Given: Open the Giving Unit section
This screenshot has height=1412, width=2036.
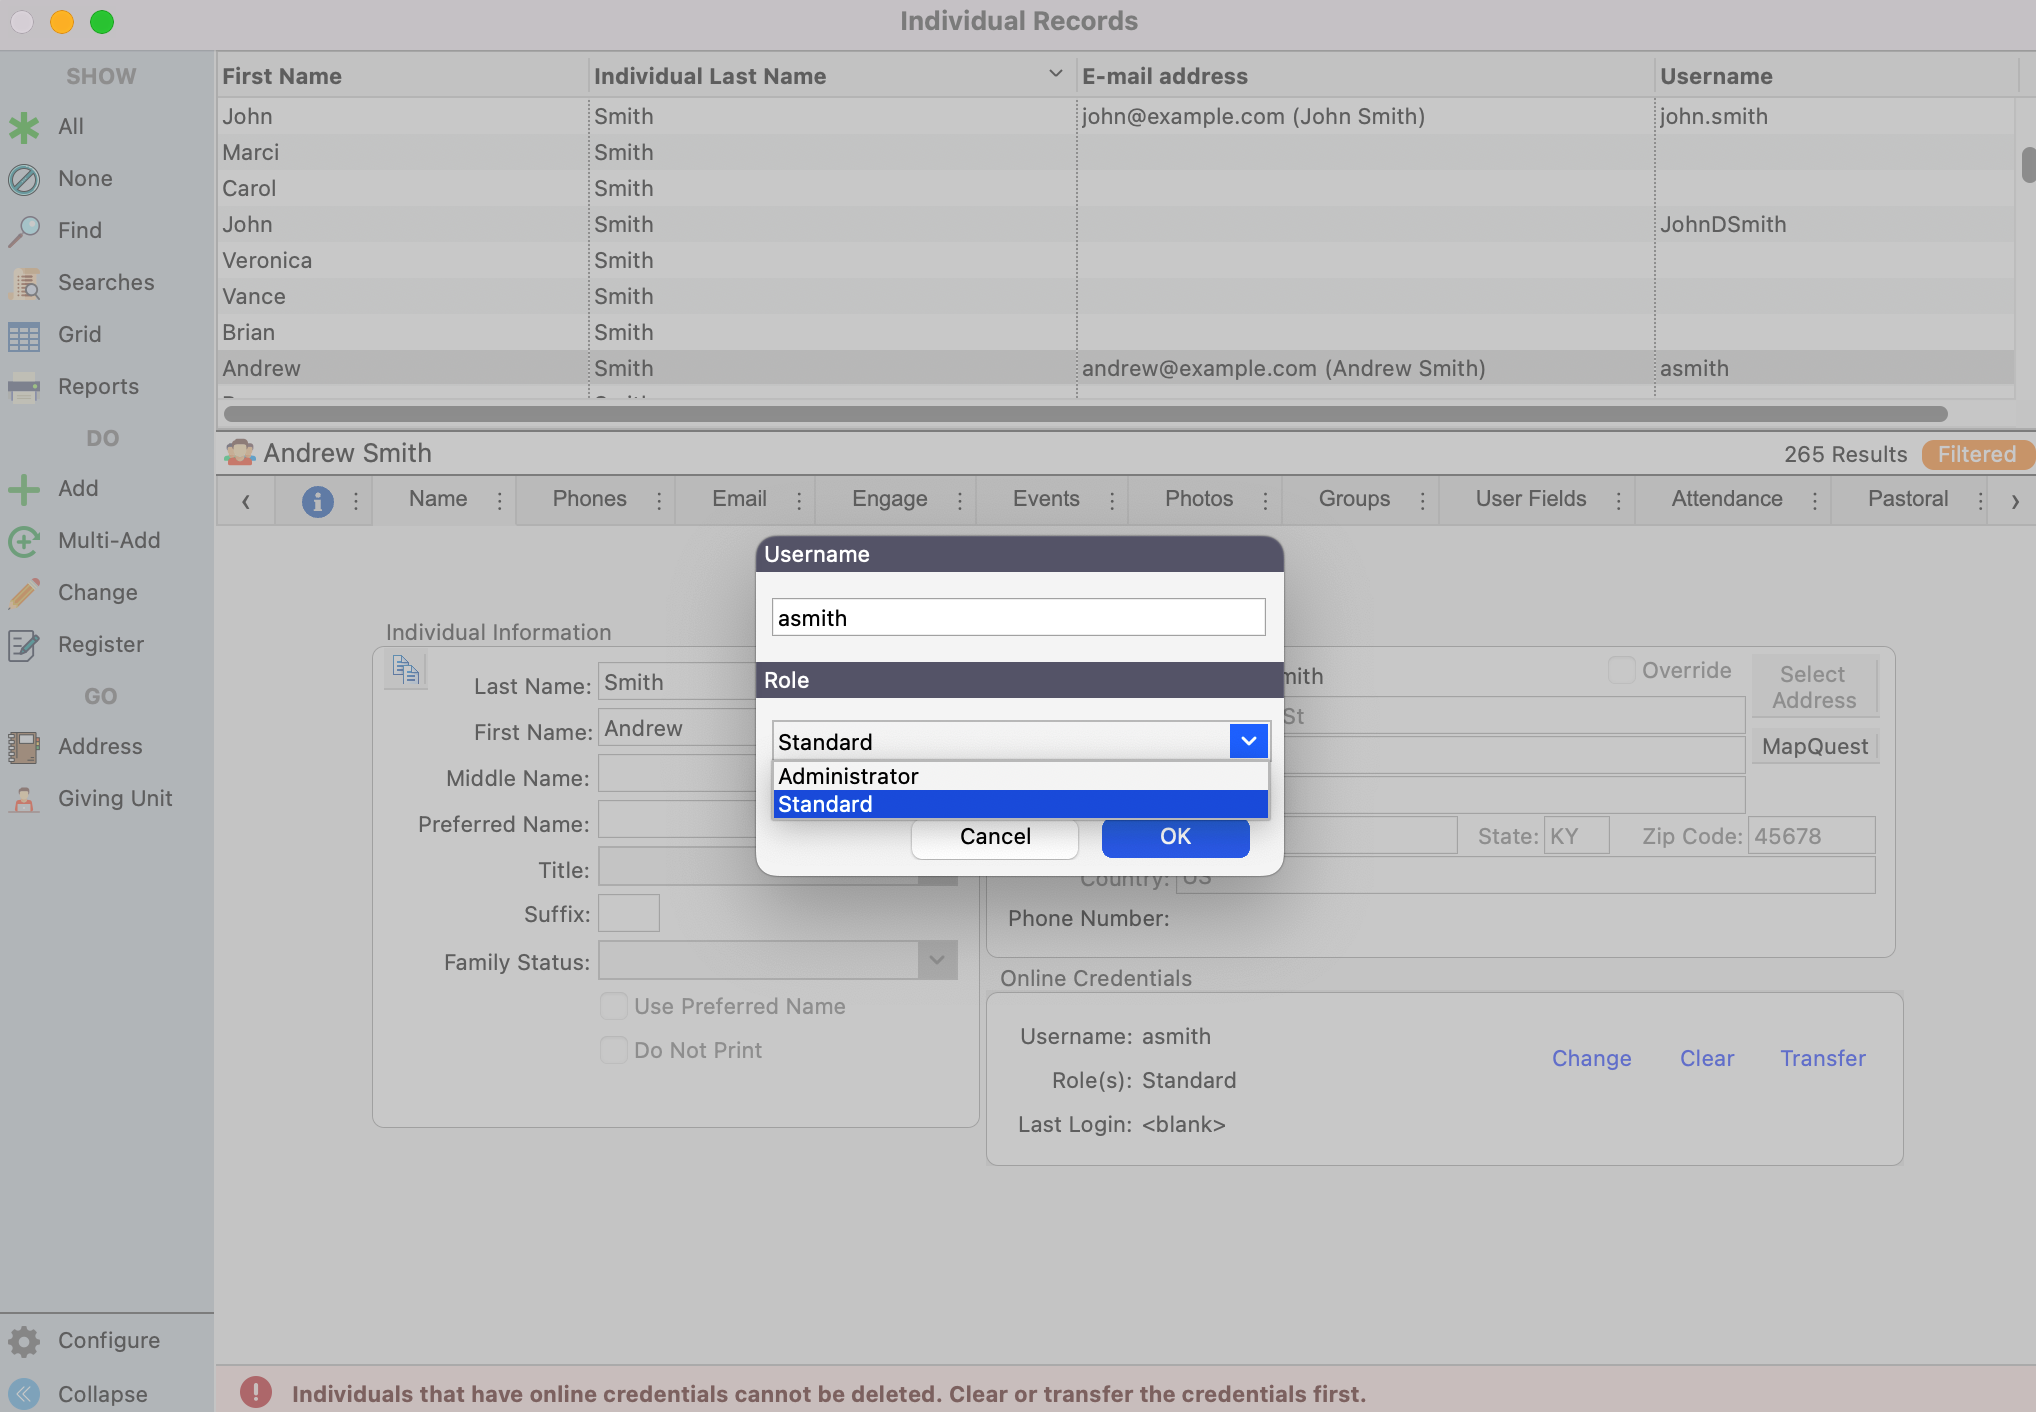Looking at the screenshot, I should pos(114,798).
